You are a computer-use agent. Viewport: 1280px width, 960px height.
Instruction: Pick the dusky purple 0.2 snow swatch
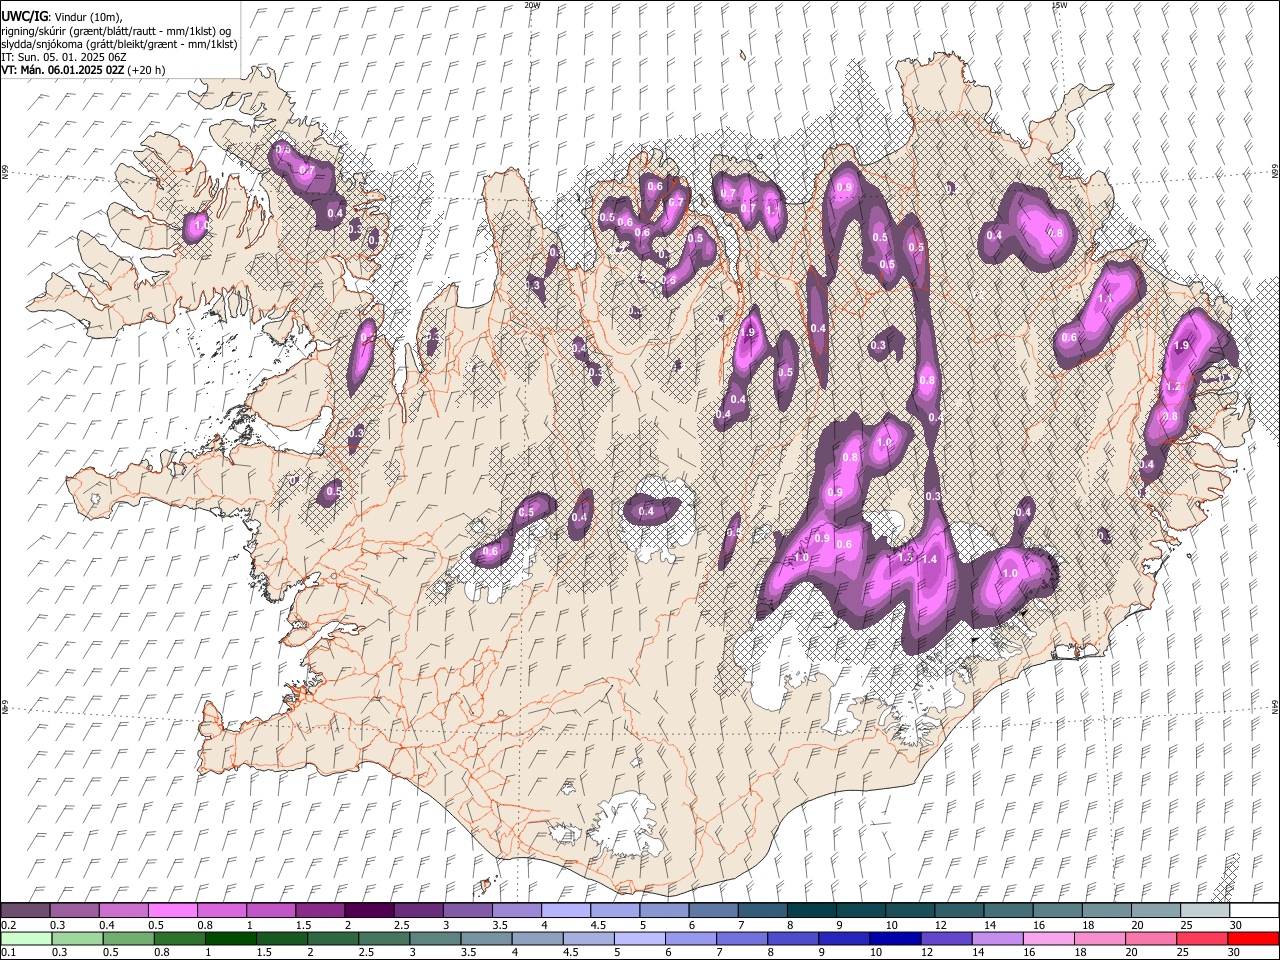pos(25,911)
